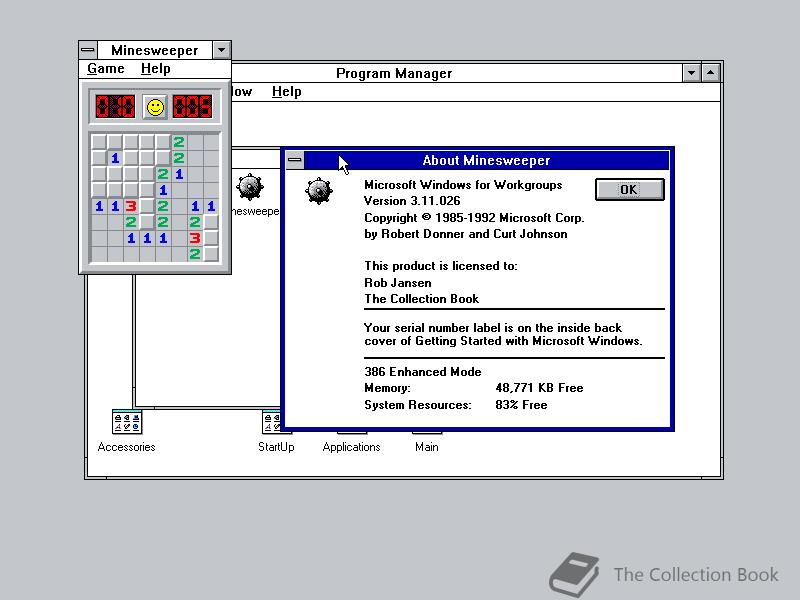The image size is (800, 600).
Task: Open the Game menu in Minesweeper
Action: 106,68
